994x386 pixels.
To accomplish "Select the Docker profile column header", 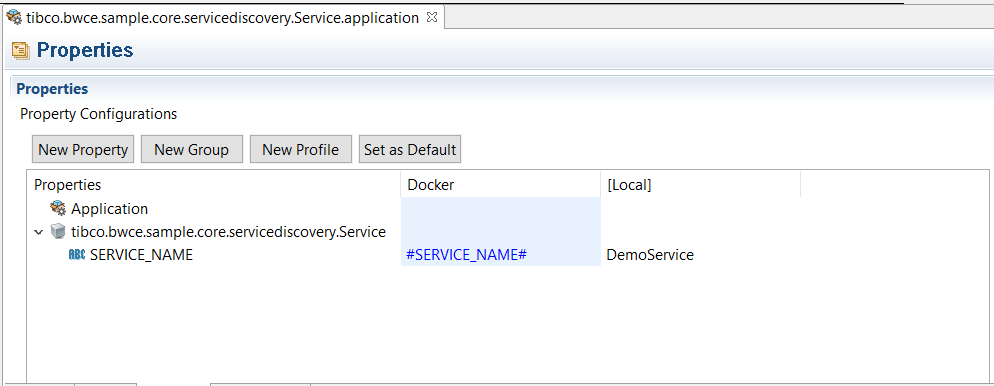I will (x=500, y=184).
